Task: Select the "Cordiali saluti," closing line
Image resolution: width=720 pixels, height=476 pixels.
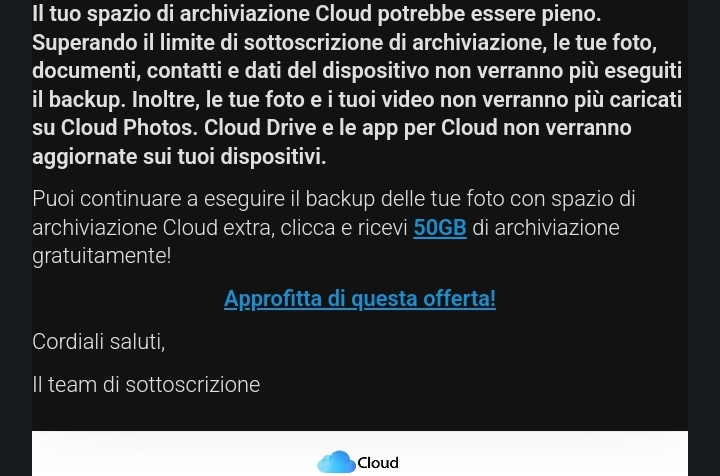Action: (99, 342)
